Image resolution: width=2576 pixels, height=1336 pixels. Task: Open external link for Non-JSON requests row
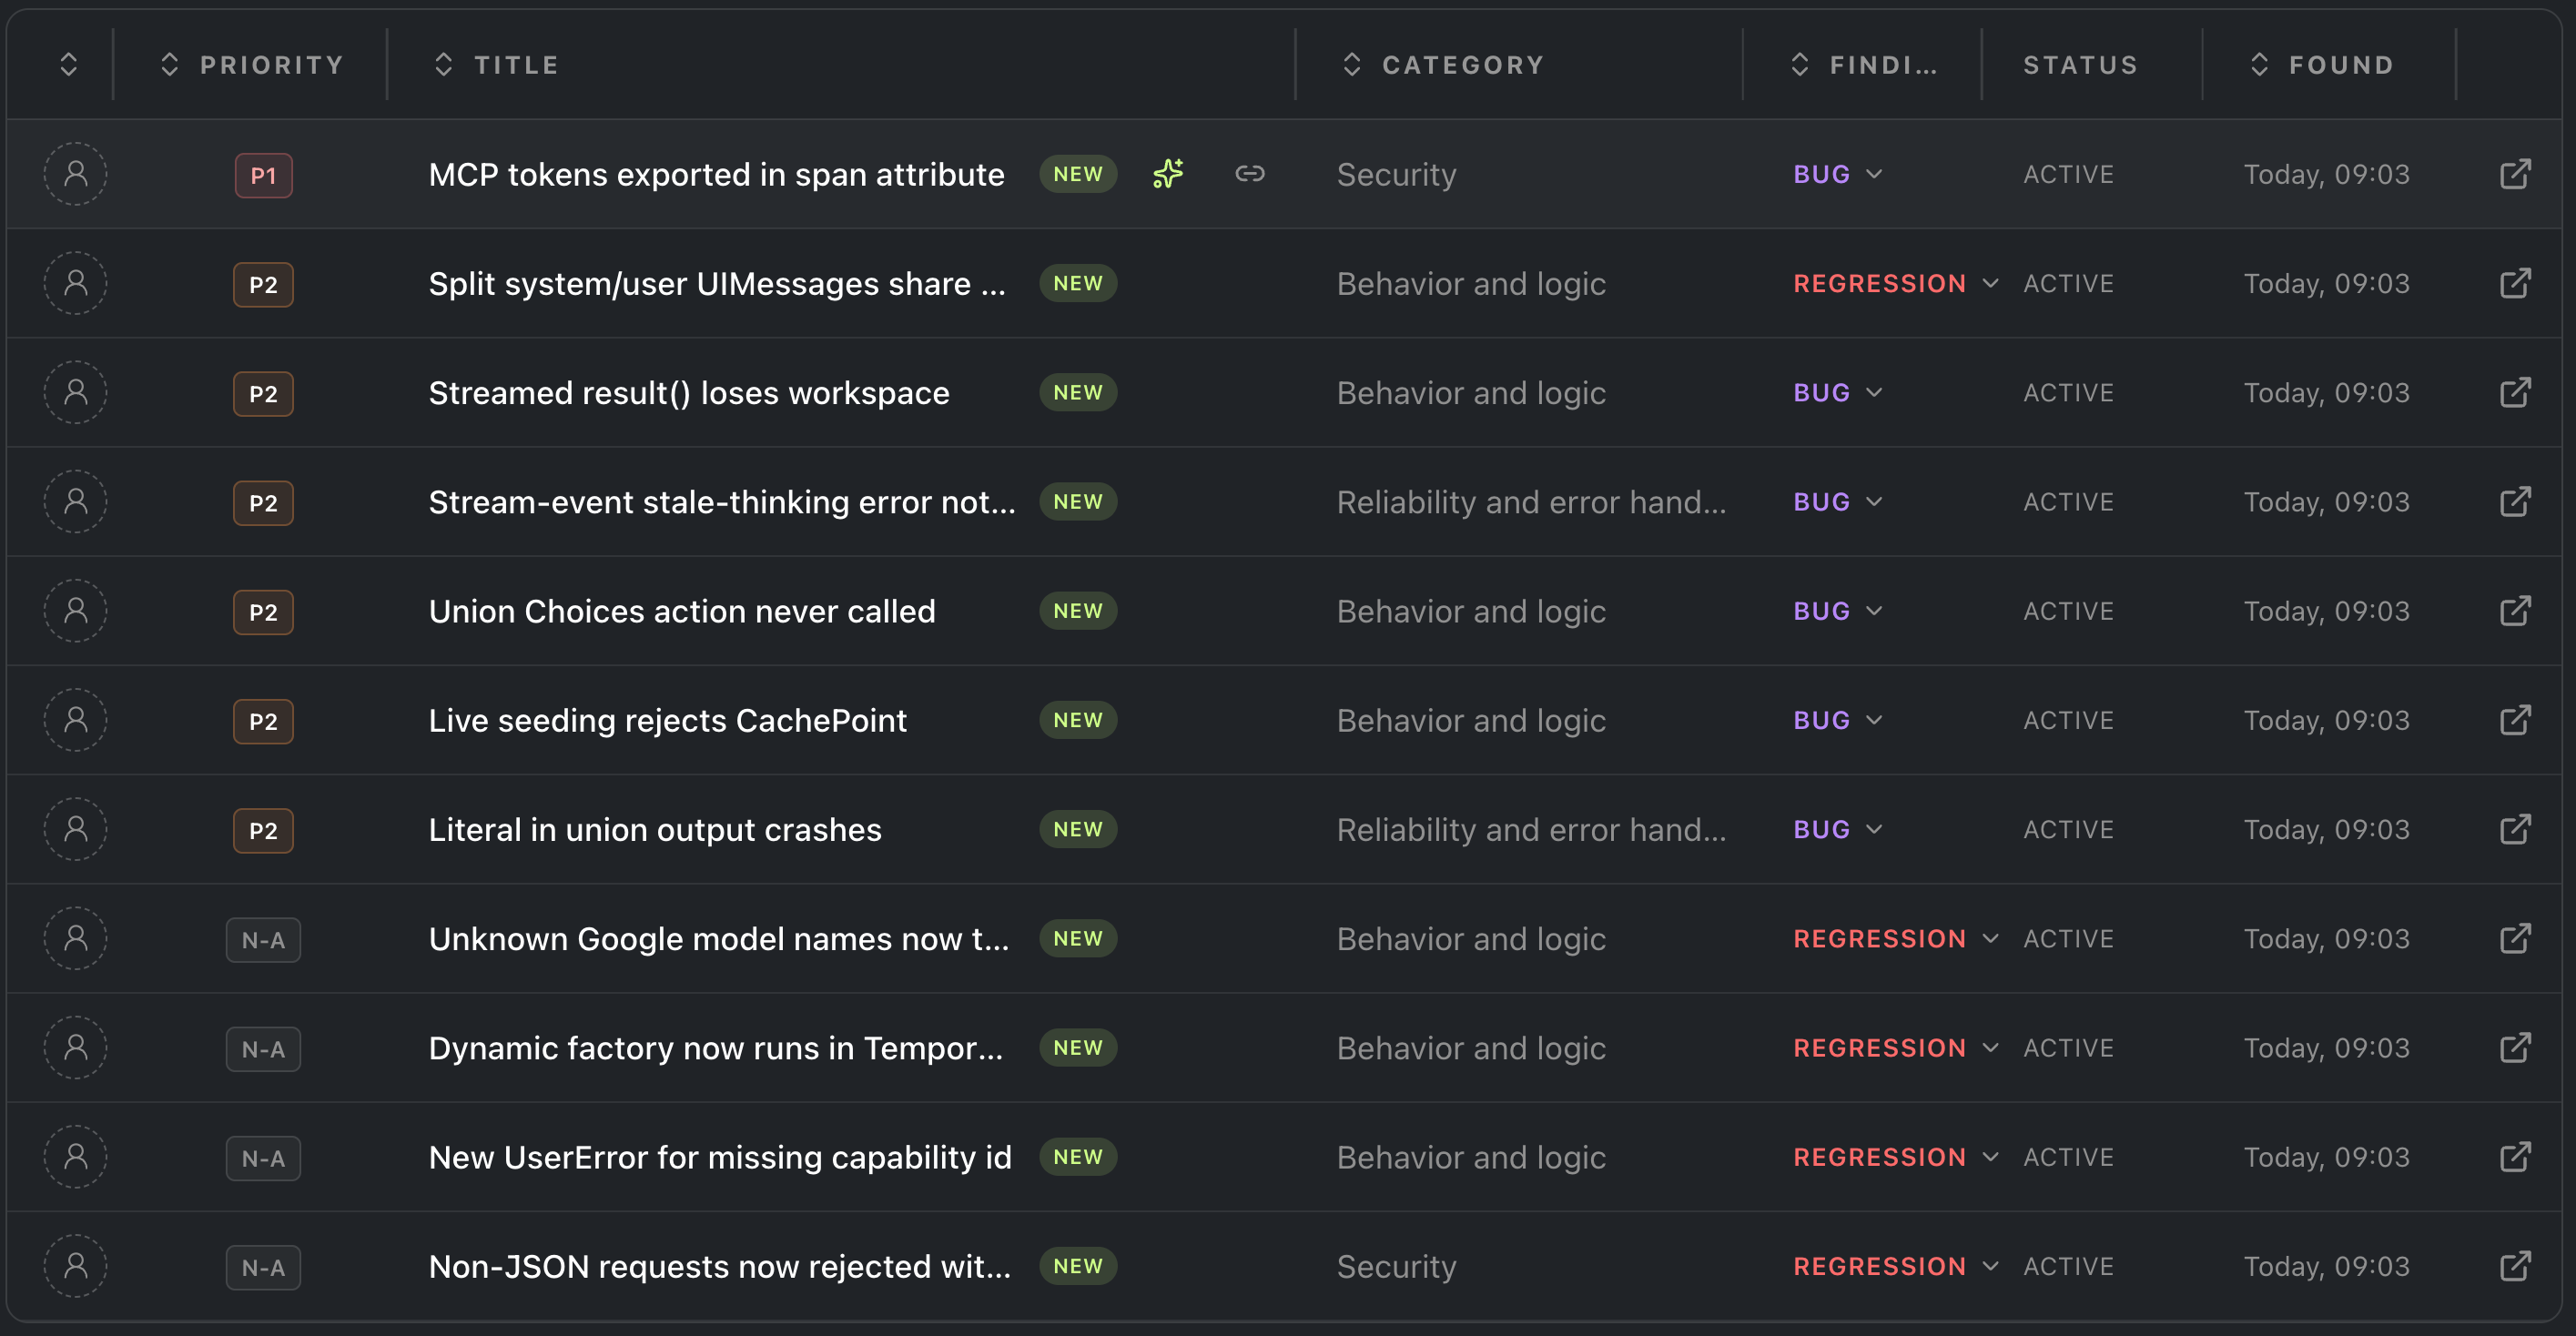(2515, 1266)
